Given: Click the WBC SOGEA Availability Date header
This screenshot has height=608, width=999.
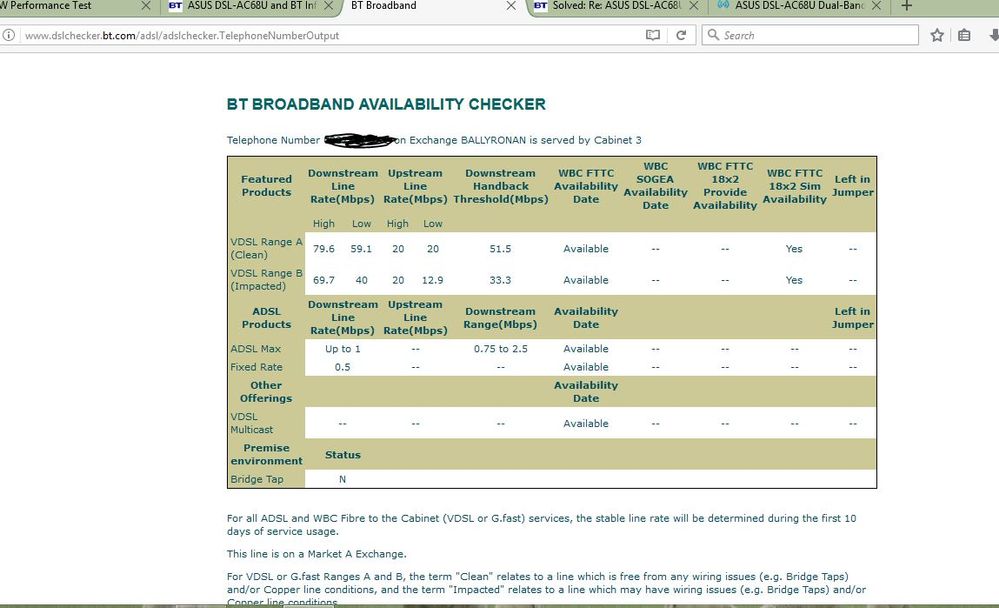Looking at the screenshot, I should 656,185.
